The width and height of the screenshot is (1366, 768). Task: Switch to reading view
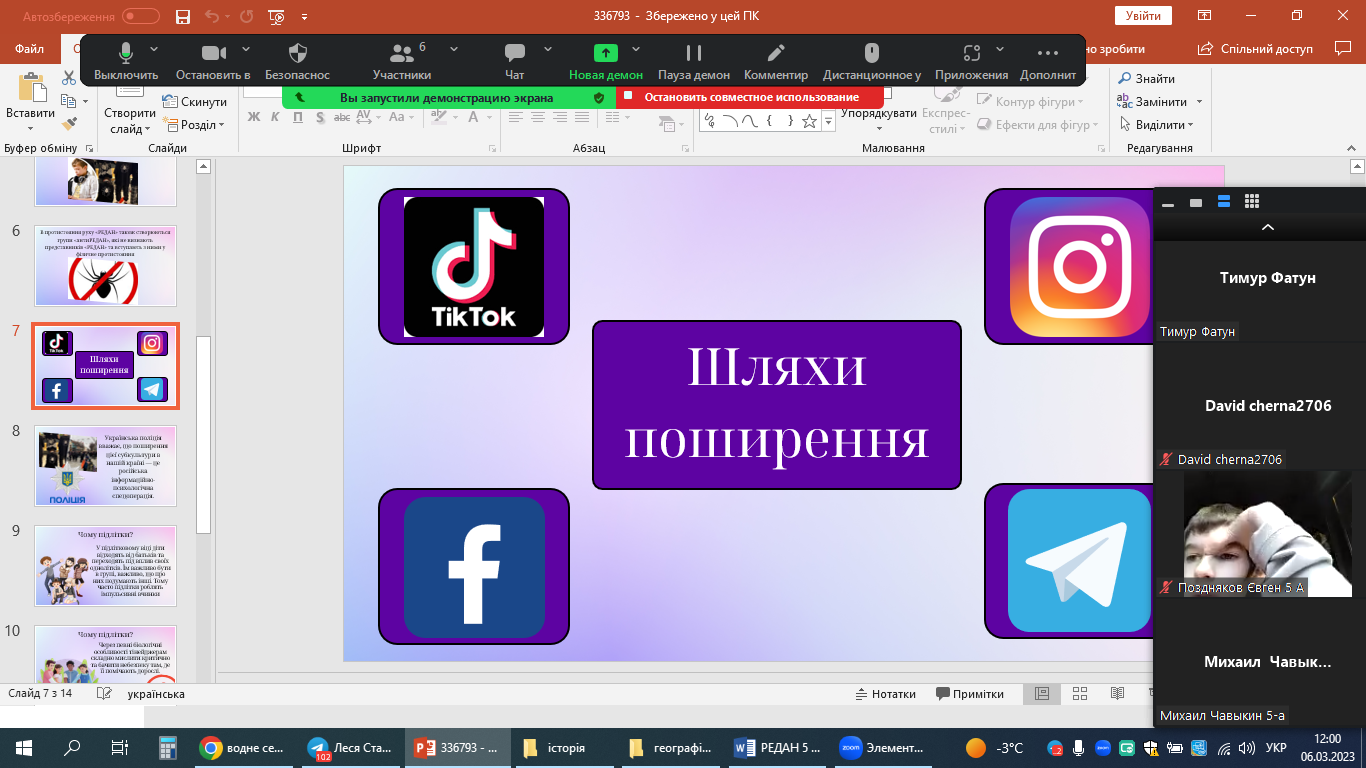(x=1116, y=694)
